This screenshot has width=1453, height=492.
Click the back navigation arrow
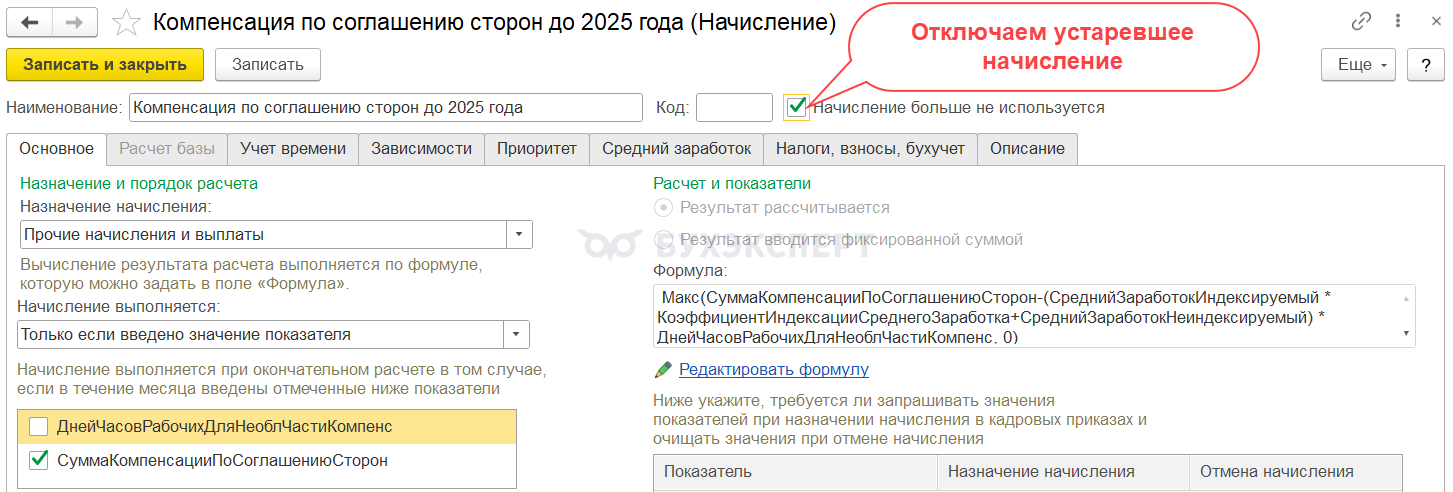pos(30,22)
